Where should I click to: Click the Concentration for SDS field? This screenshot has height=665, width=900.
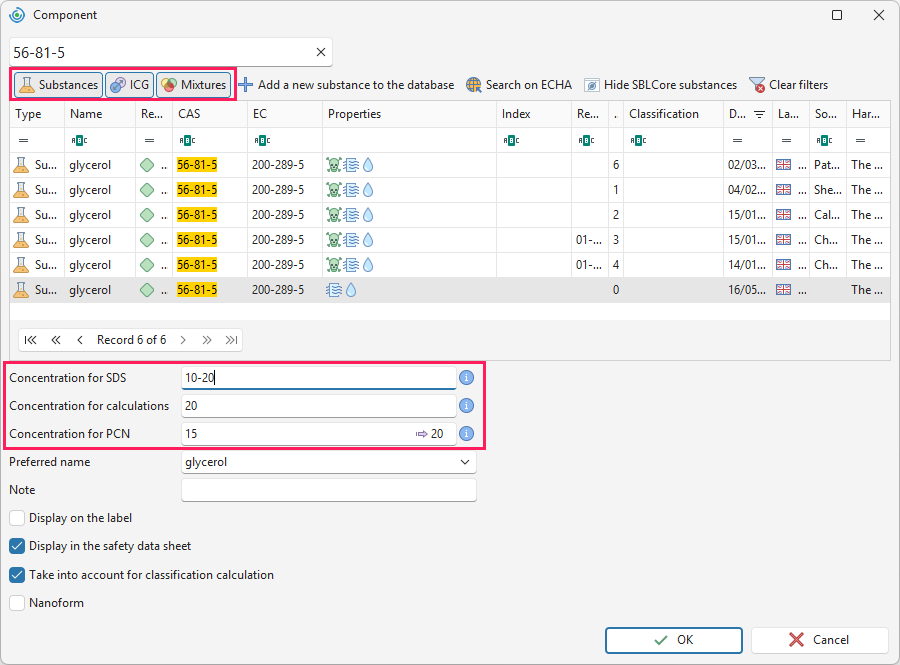pyautogui.click(x=319, y=378)
